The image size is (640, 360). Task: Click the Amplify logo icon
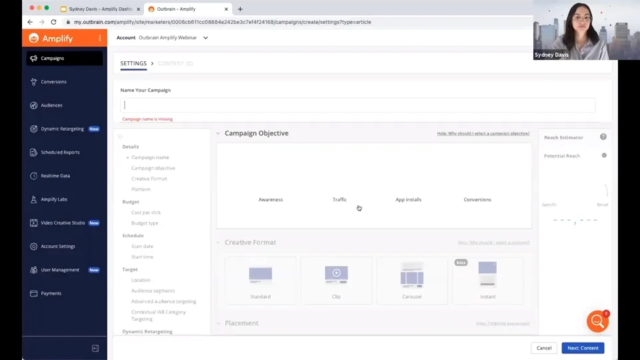[x=34, y=38]
